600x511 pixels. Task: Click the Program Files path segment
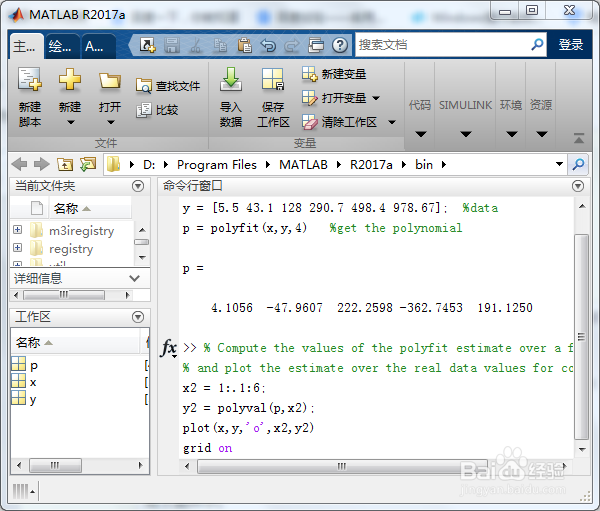[x=217, y=165]
